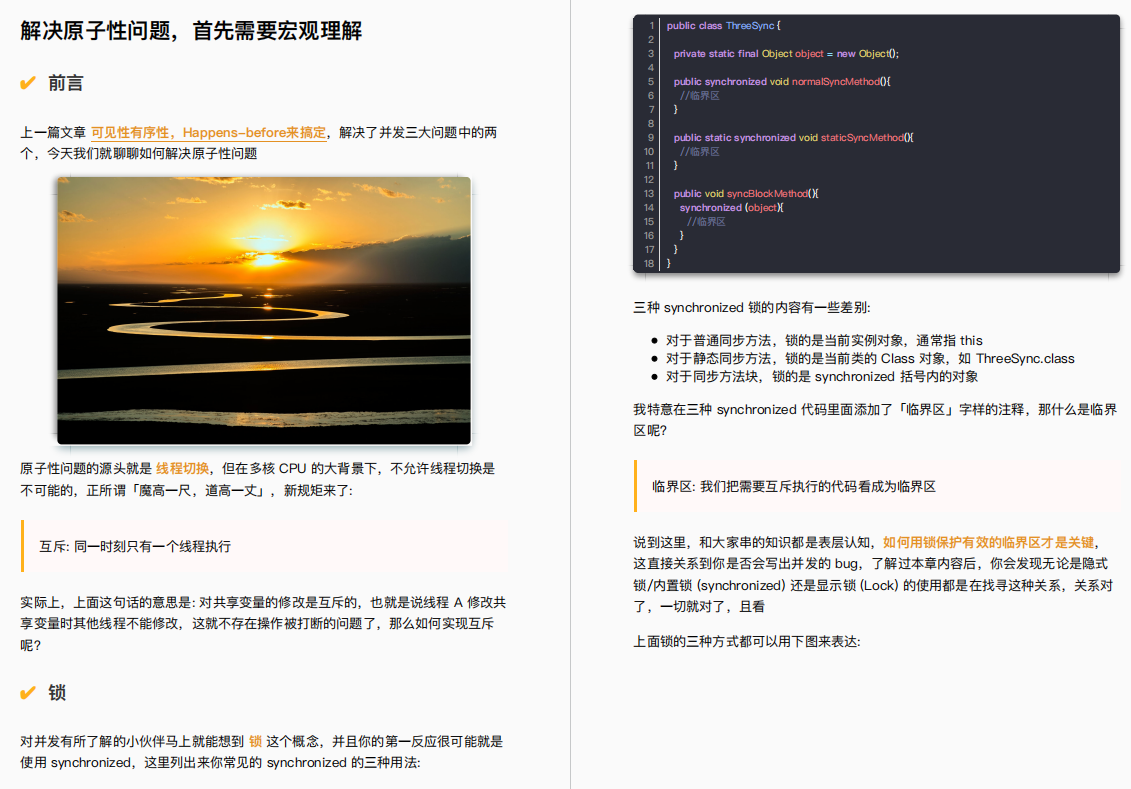This screenshot has width=1131, height=789.
Task: Click text 三种 synchronized 锁的内容有一些差别
Action: [x=752, y=308]
